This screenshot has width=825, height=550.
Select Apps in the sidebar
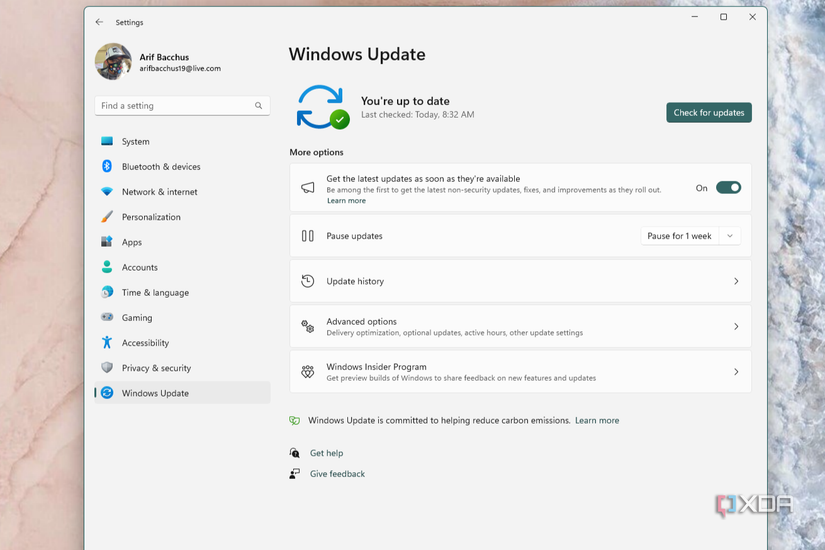tap(183, 242)
